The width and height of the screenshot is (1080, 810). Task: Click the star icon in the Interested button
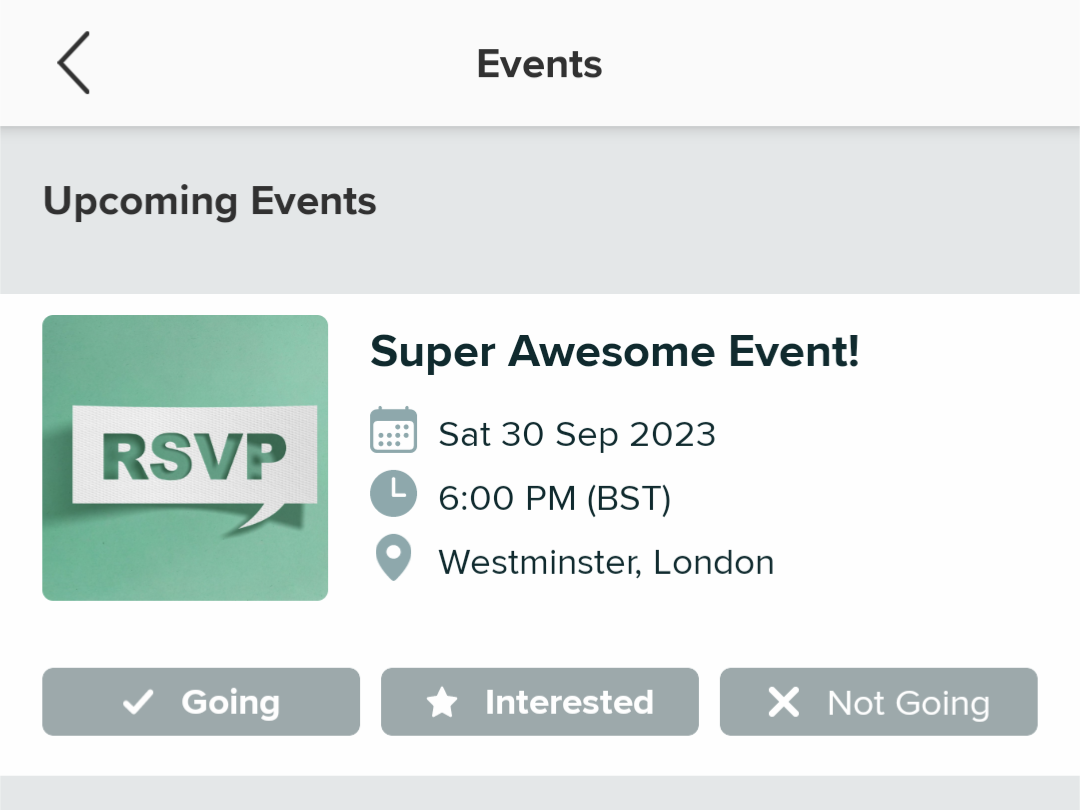point(443,701)
